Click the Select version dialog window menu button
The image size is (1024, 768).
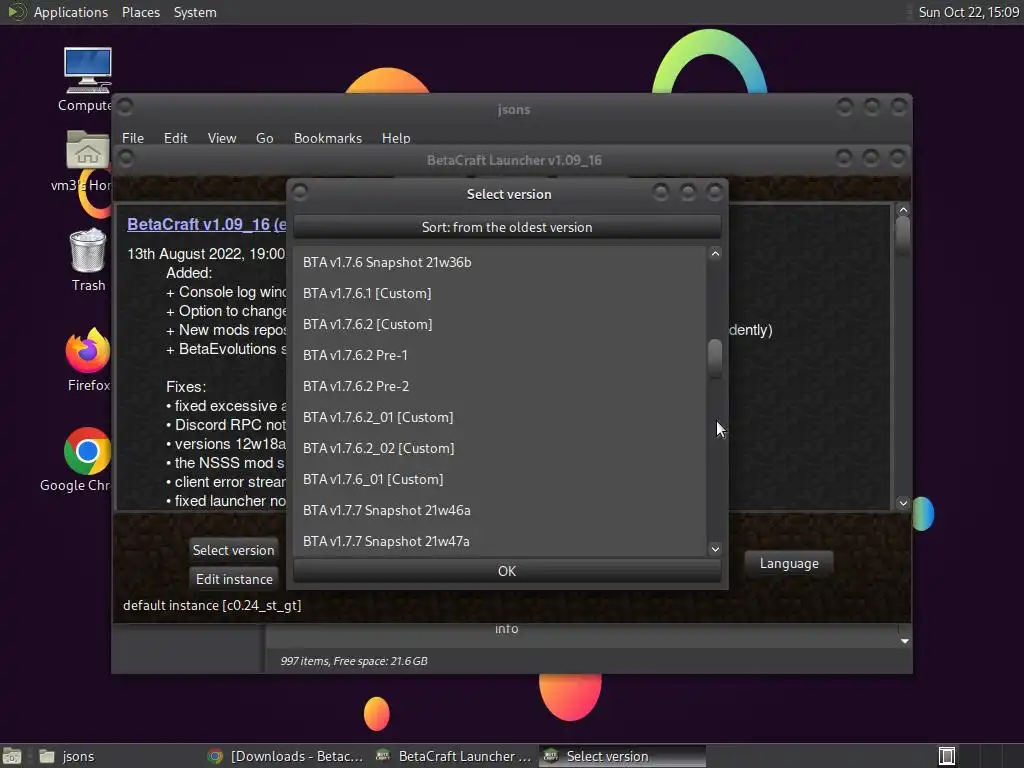coord(300,192)
